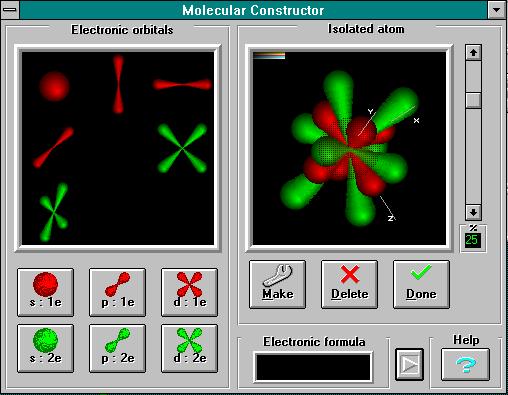Click the Make wrench button
Image resolution: width=508 pixels, height=395 pixels.
click(277, 284)
